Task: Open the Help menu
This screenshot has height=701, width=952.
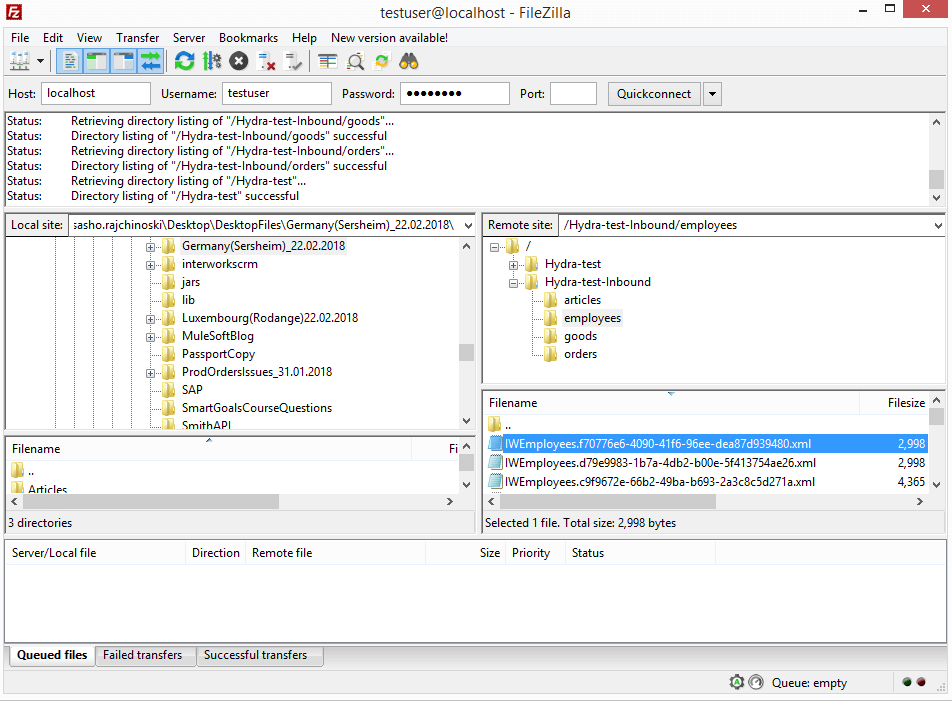Action: coord(304,38)
